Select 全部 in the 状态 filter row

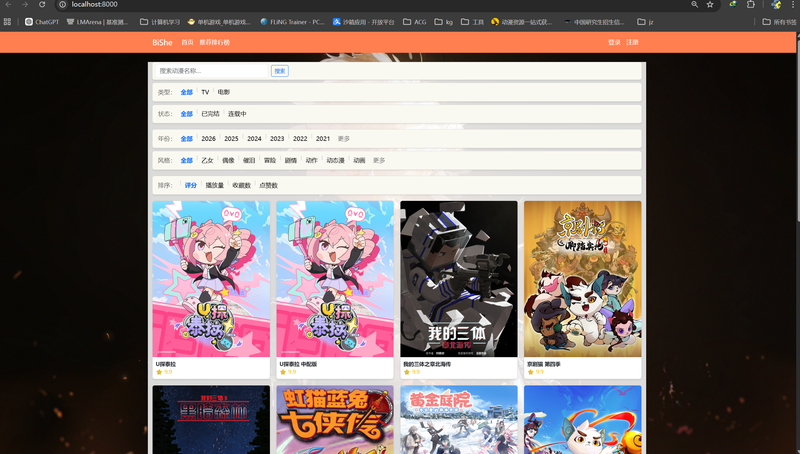click(186, 114)
